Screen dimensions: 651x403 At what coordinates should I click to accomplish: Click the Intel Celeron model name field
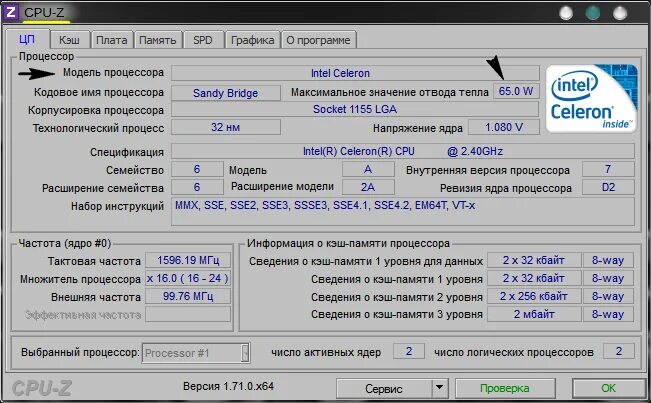pos(355,73)
